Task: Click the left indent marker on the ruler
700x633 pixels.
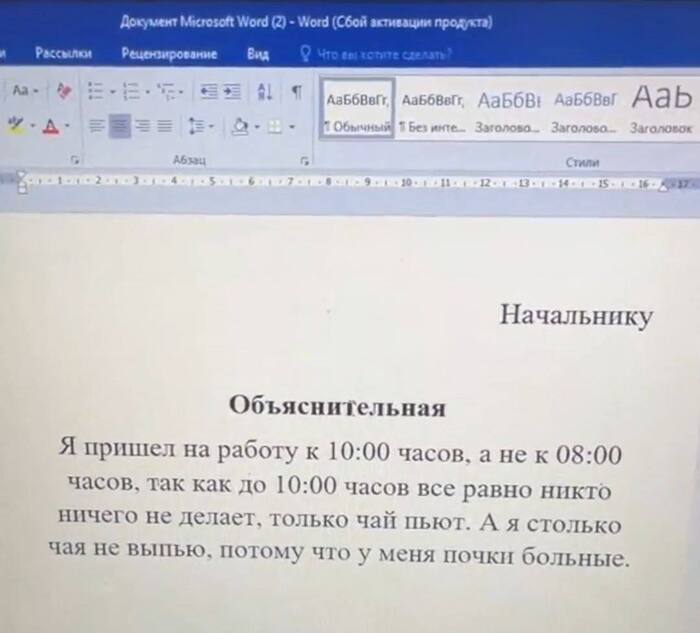Action: tap(21, 182)
